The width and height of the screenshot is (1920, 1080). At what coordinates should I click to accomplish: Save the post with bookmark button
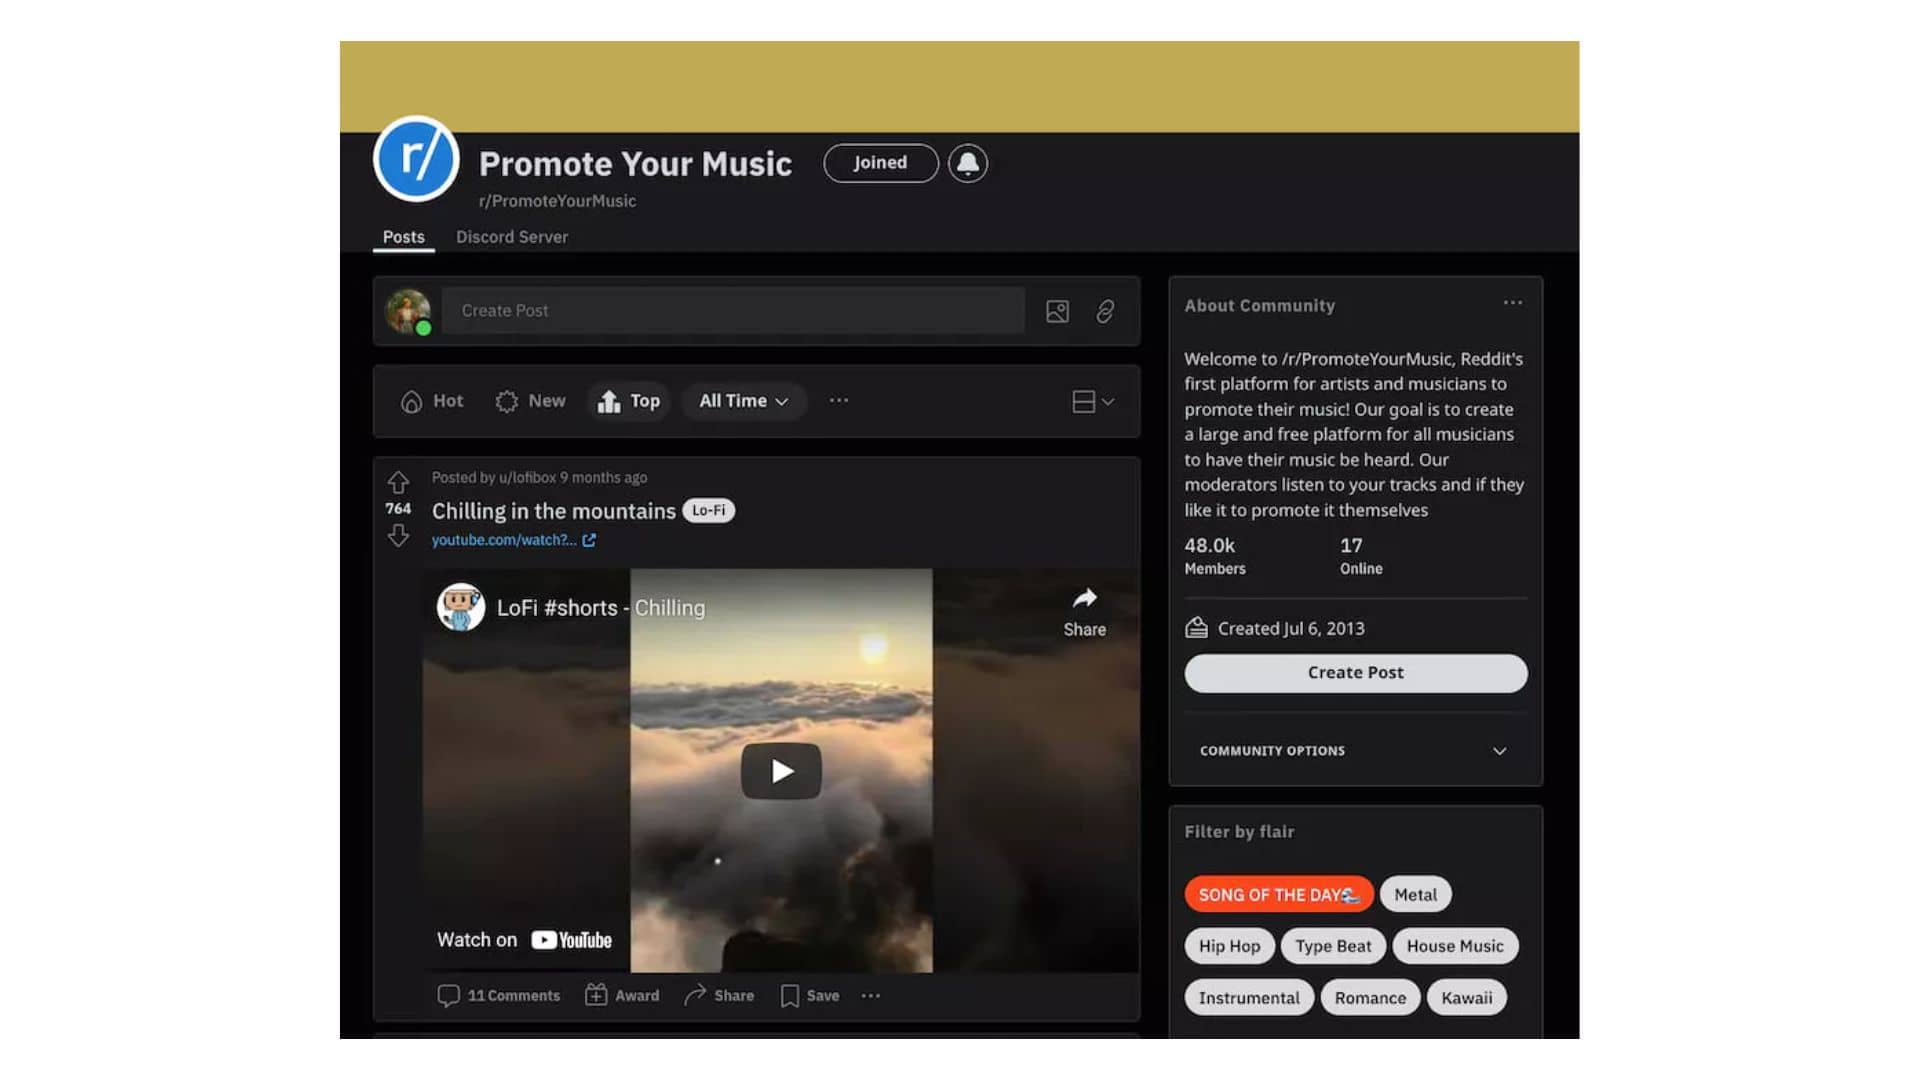point(810,996)
